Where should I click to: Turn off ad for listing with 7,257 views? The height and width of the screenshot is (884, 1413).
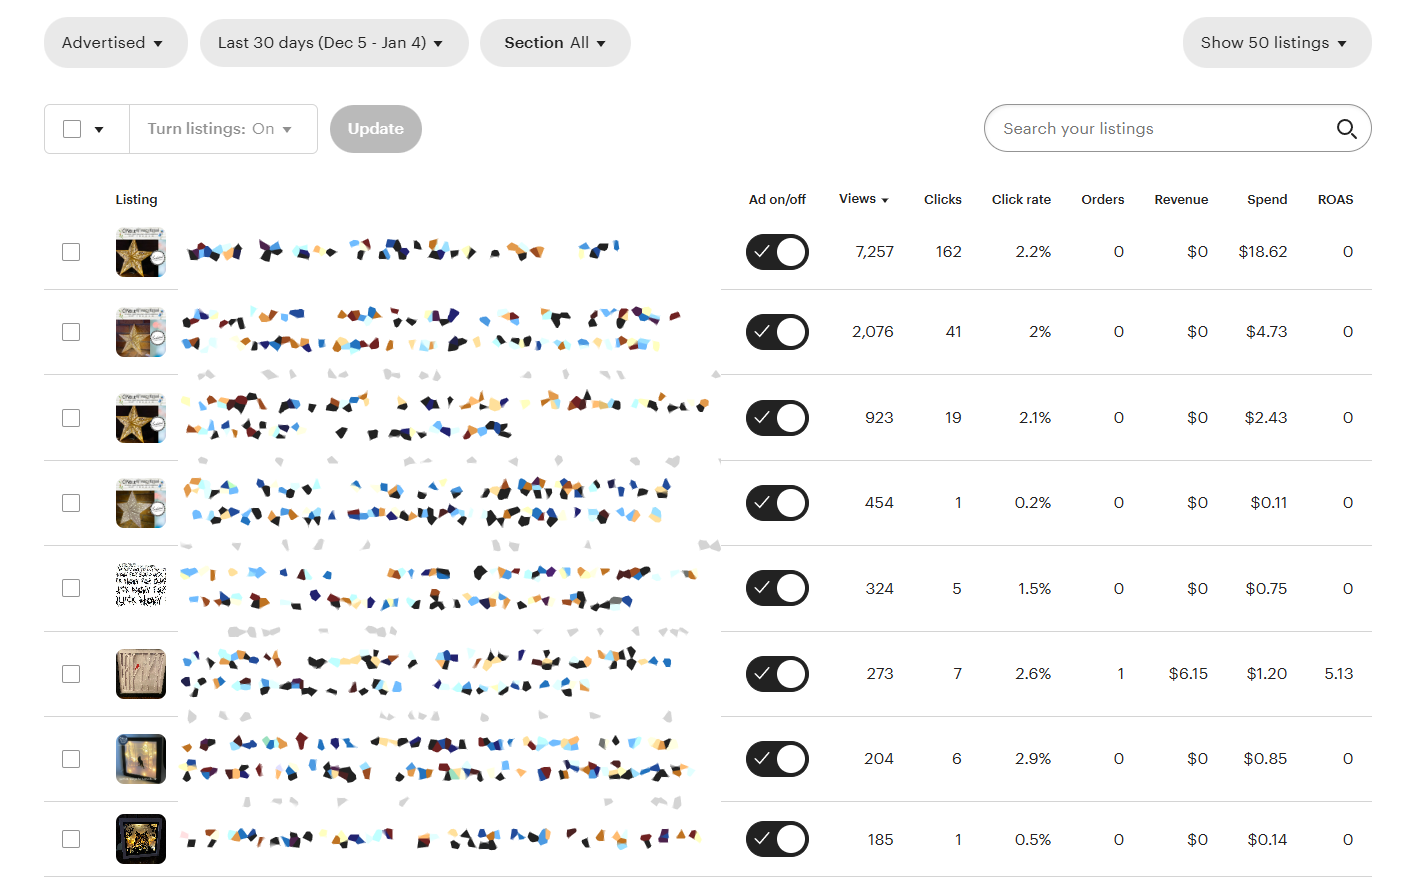pyautogui.click(x=777, y=252)
